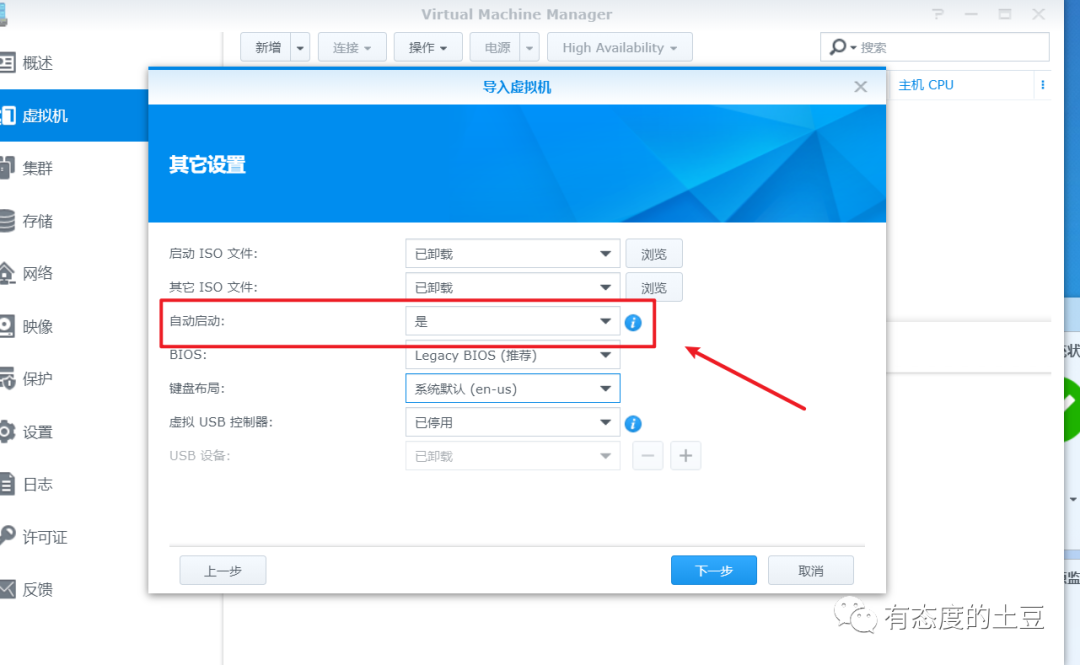Open the 键盘布局 dropdown
Viewport: 1080px width, 665px height.
[x=512, y=389]
